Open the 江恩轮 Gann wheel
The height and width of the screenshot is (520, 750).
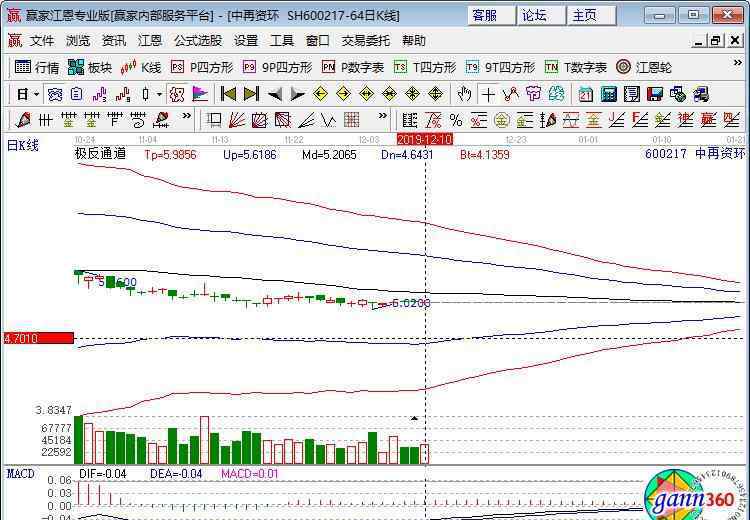click(x=644, y=67)
